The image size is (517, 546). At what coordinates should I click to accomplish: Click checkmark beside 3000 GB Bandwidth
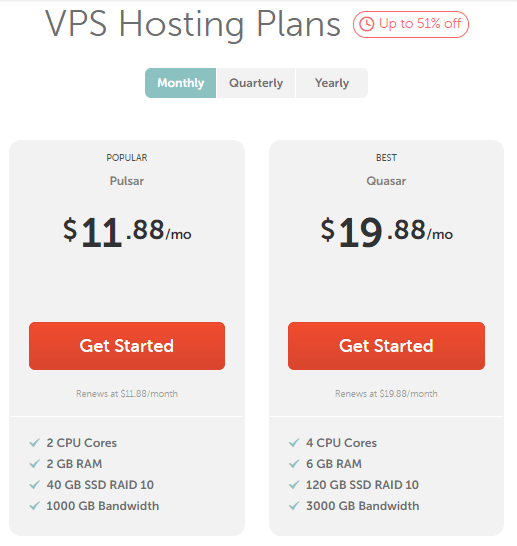(x=294, y=506)
